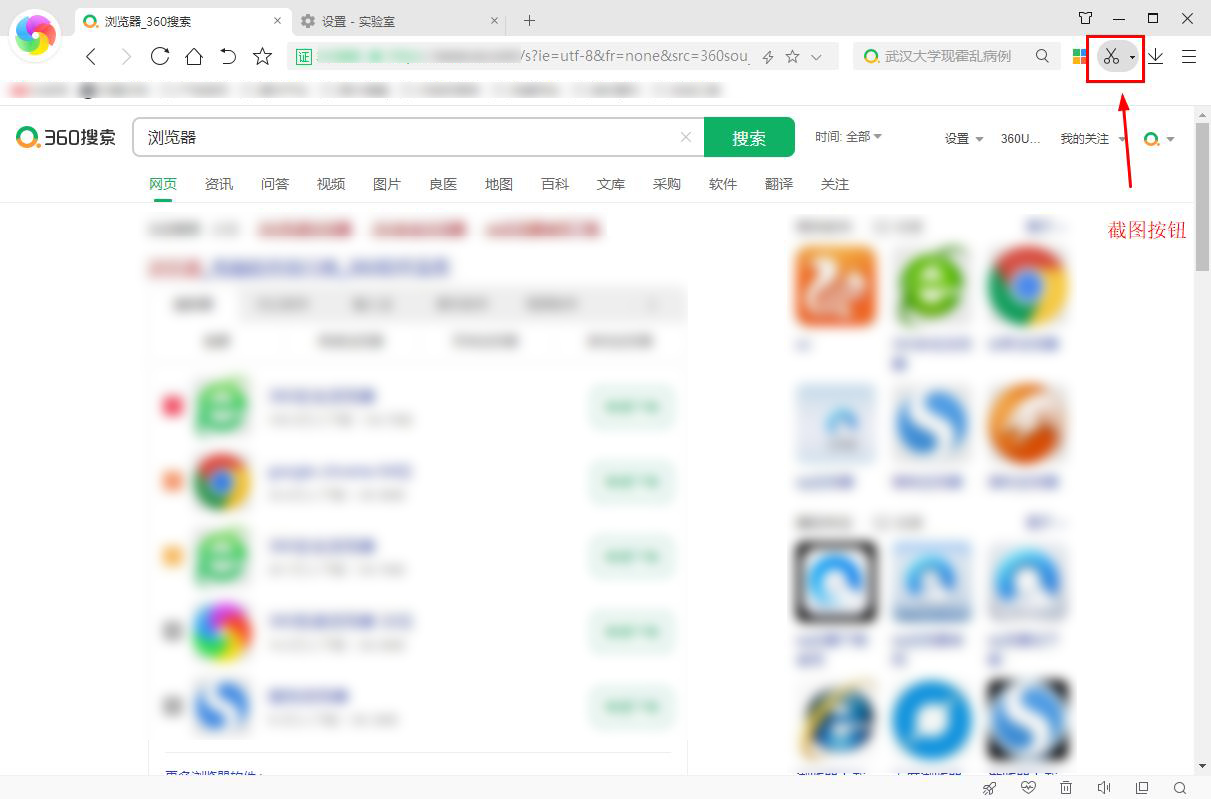Click the green 搜索 search button
Screen dimensions: 1211x799
(749, 137)
